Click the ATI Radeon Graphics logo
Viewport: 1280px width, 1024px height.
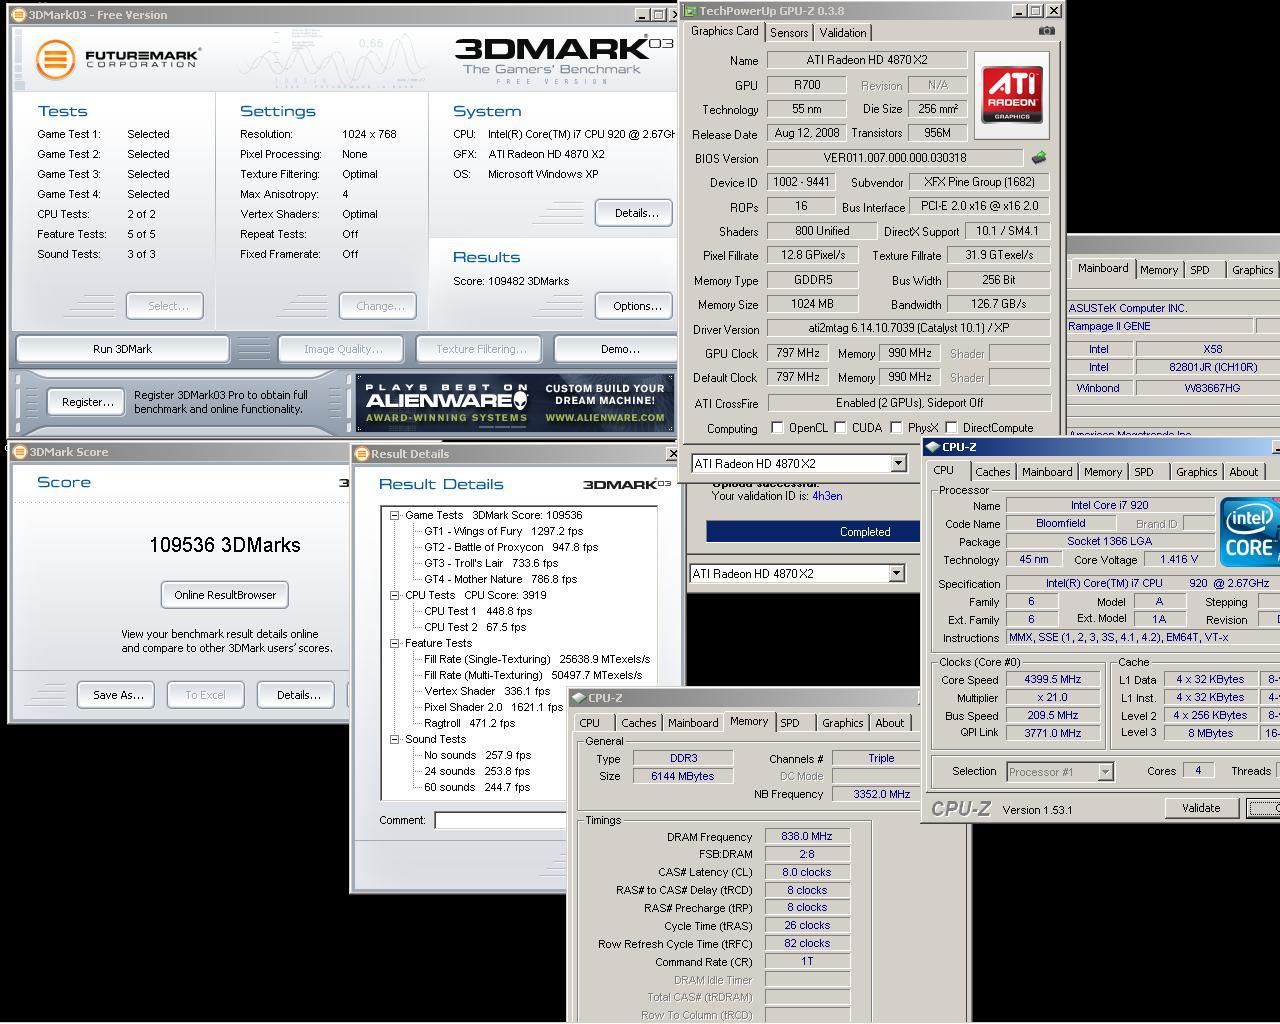point(1012,95)
